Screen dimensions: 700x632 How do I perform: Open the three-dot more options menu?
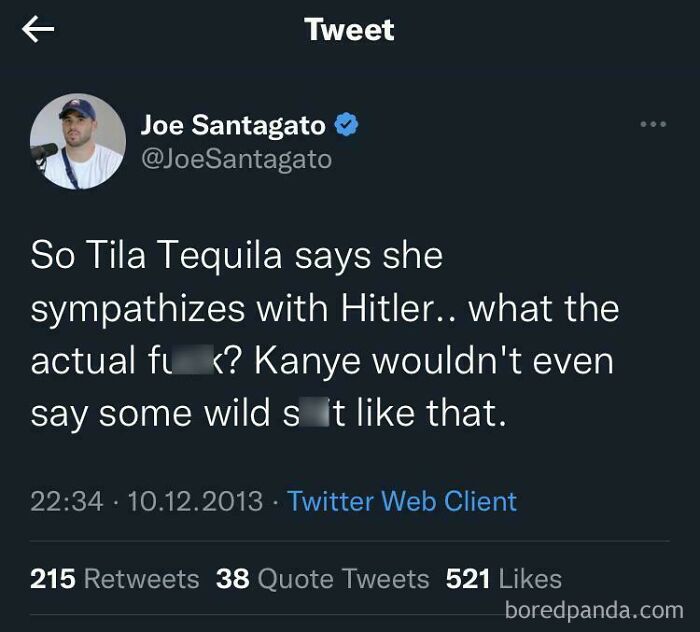coord(652,125)
